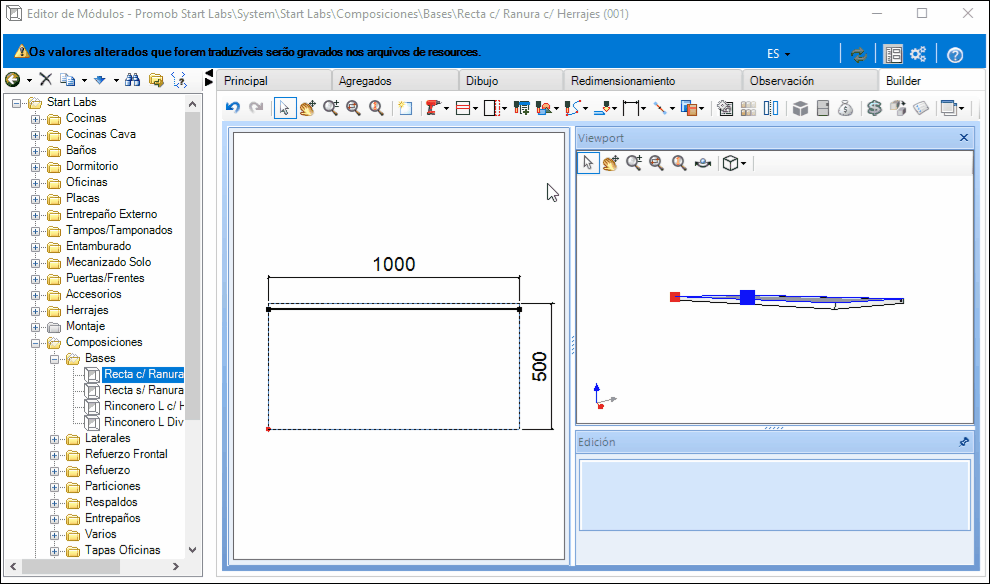Screen dimensions: 990x584
Task: Click the gears settings icon in blue bar
Action: [x=919, y=54]
